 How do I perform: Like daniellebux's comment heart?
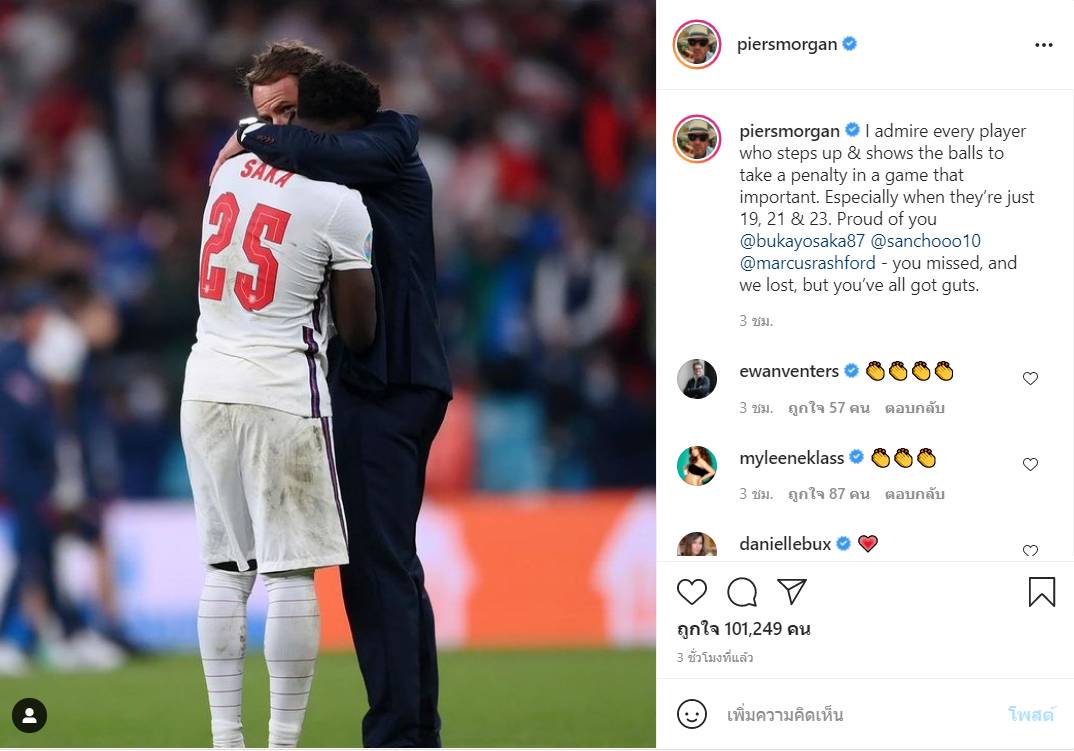(x=1030, y=550)
